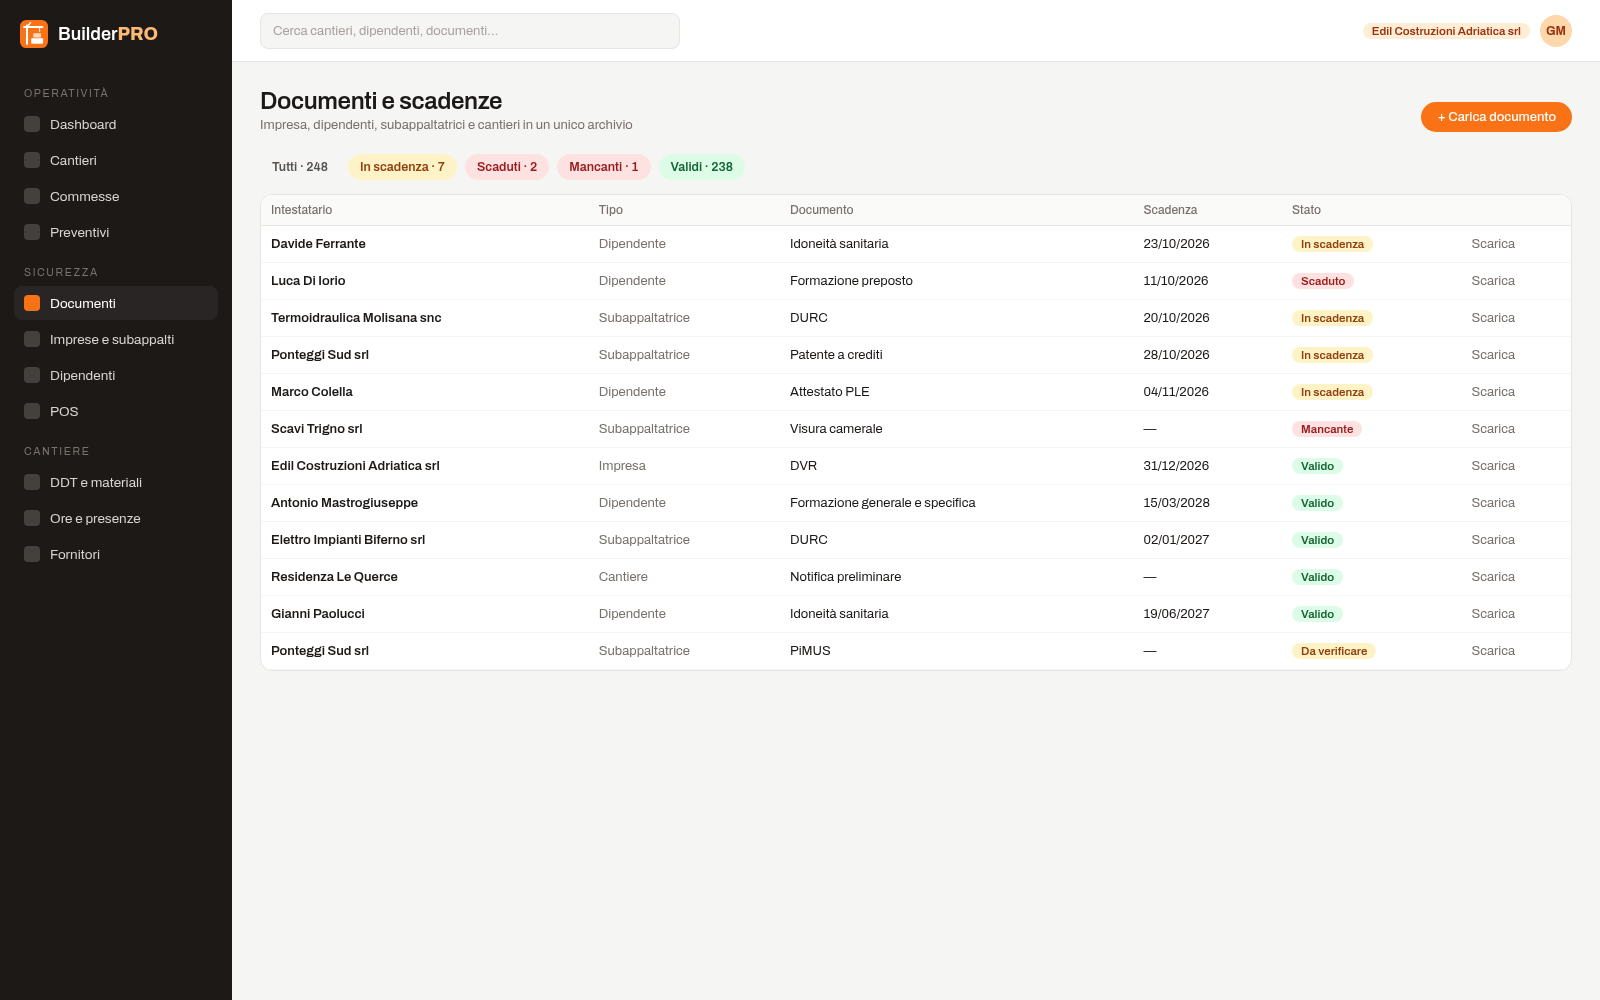This screenshot has width=1600, height=1000.
Task: Click the BuilderPRO logo icon
Action: coord(34,34)
